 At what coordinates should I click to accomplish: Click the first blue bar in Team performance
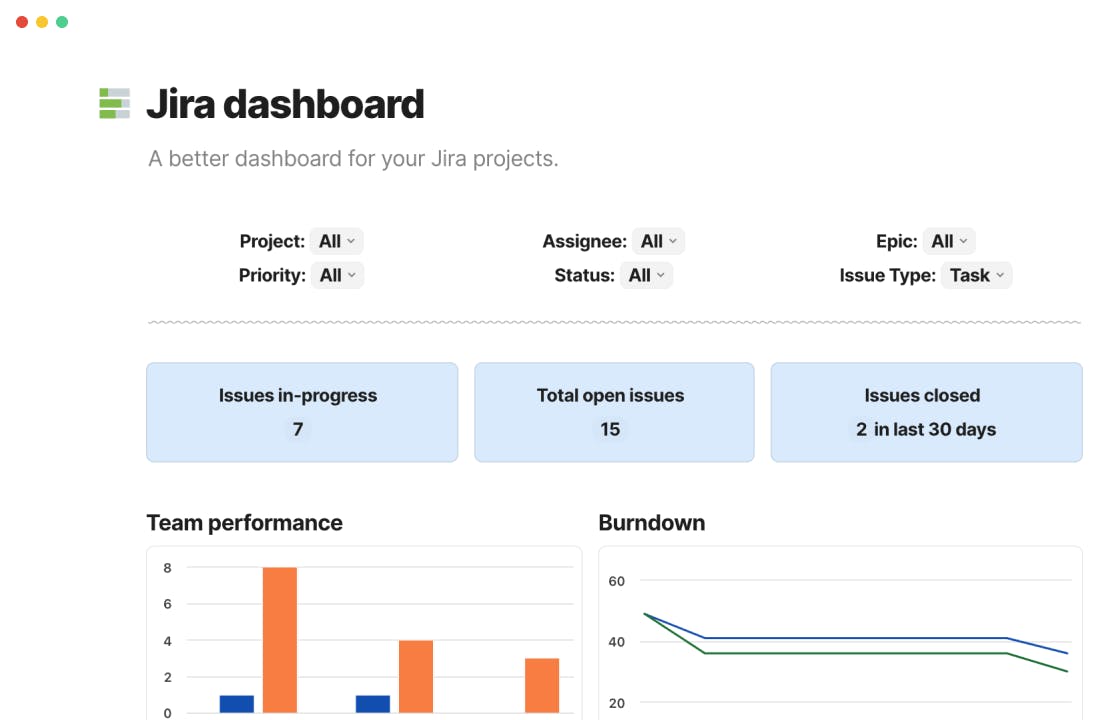237,704
